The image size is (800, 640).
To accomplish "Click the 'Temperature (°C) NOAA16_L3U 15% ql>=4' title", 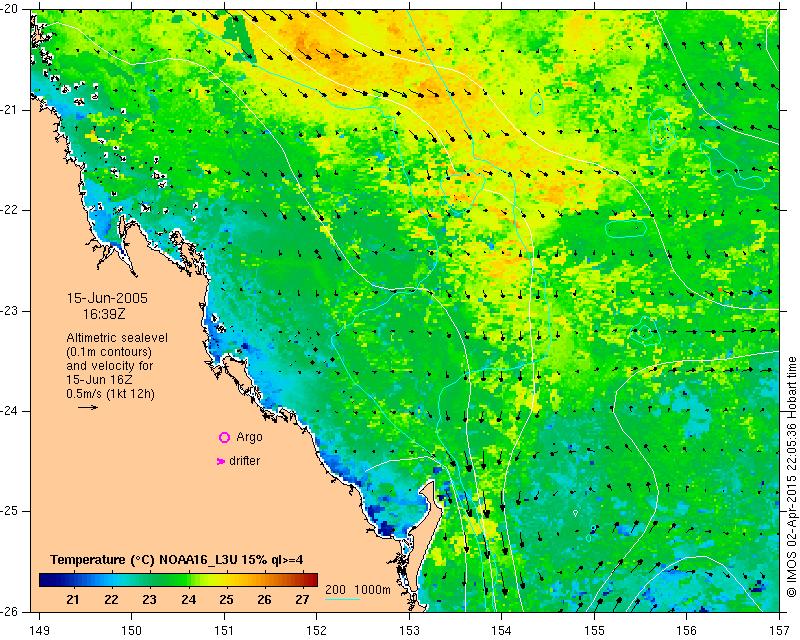I will tap(177, 560).
